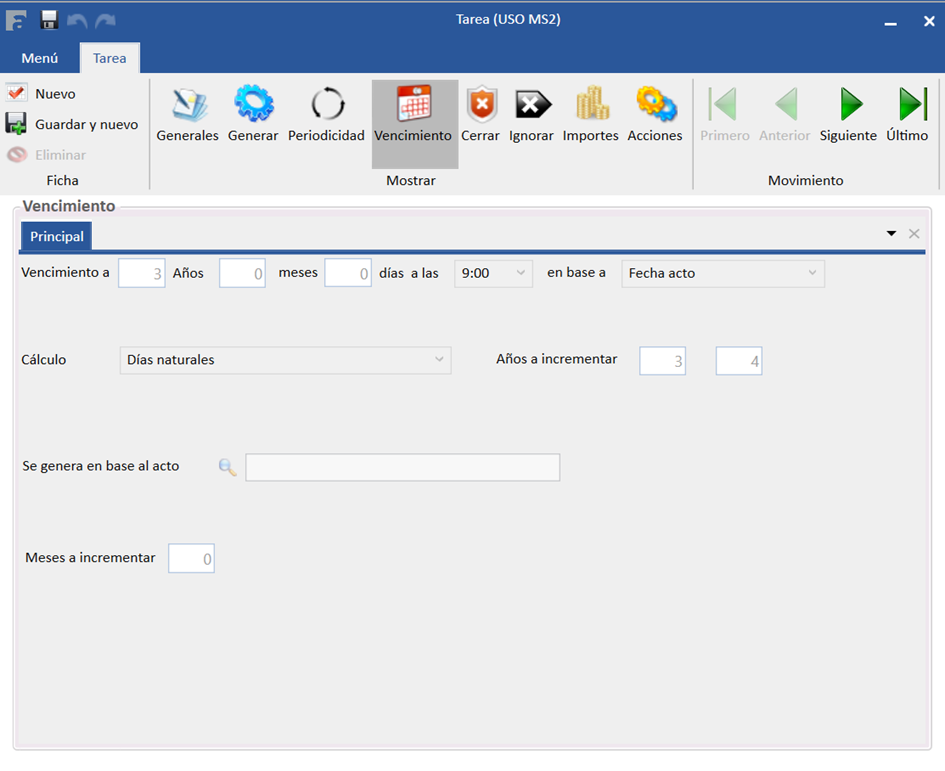Click second Años a incrementar field showing 4
This screenshot has height=771, width=945.
(x=739, y=361)
